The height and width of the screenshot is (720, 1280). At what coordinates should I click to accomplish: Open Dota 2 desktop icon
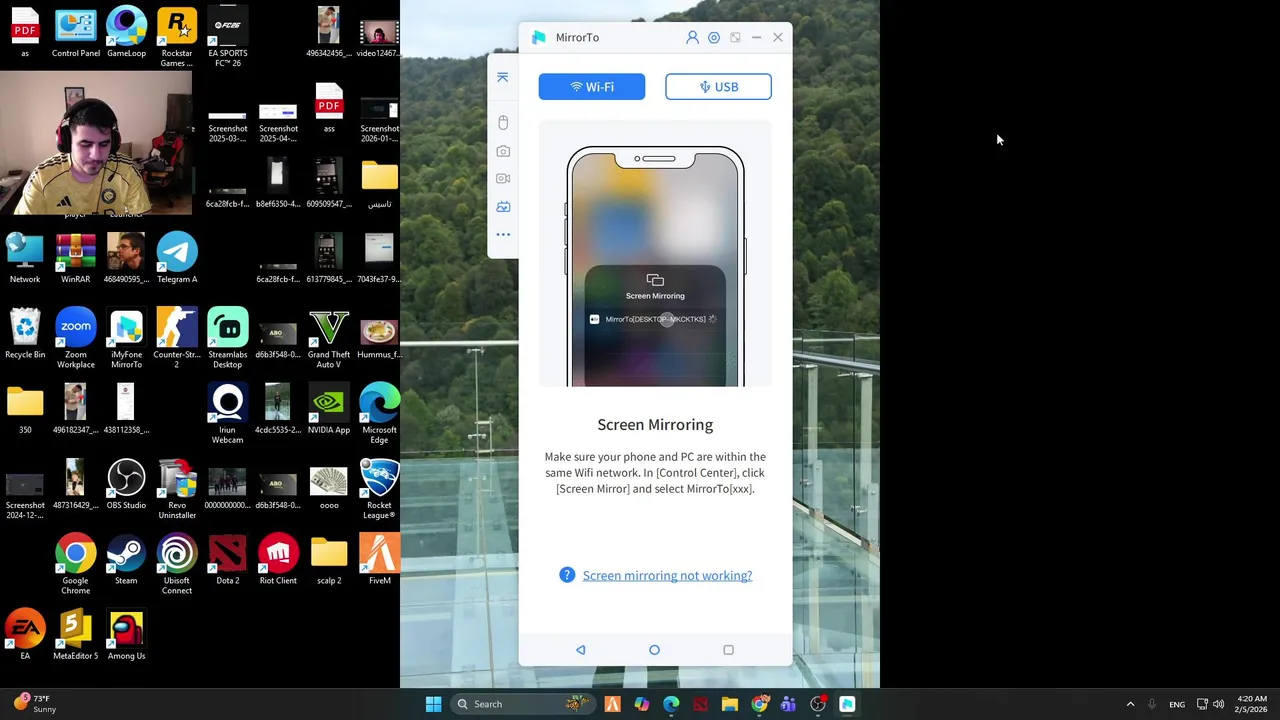coord(227,560)
